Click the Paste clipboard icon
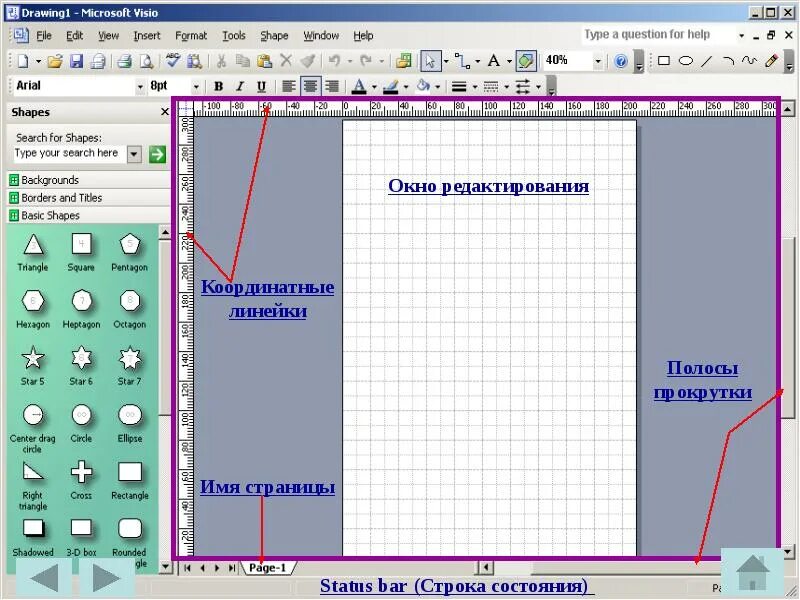 point(264,61)
